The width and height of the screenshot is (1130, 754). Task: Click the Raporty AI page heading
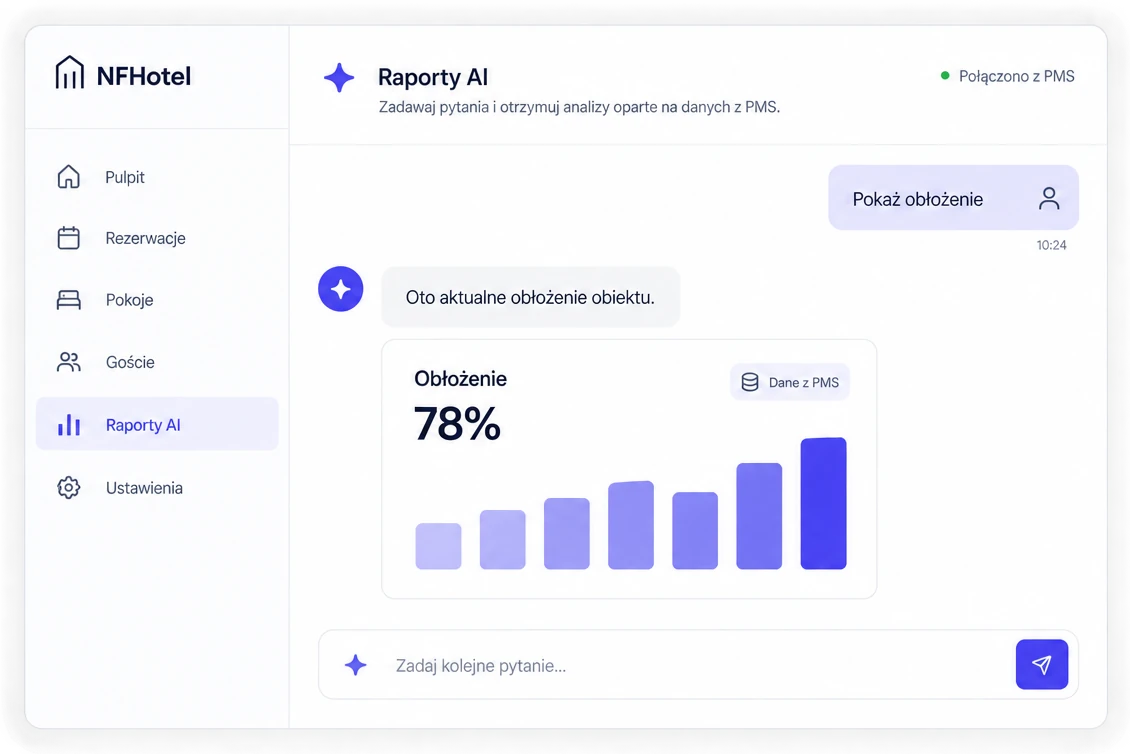pyautogui.click(x=432, y=77)
